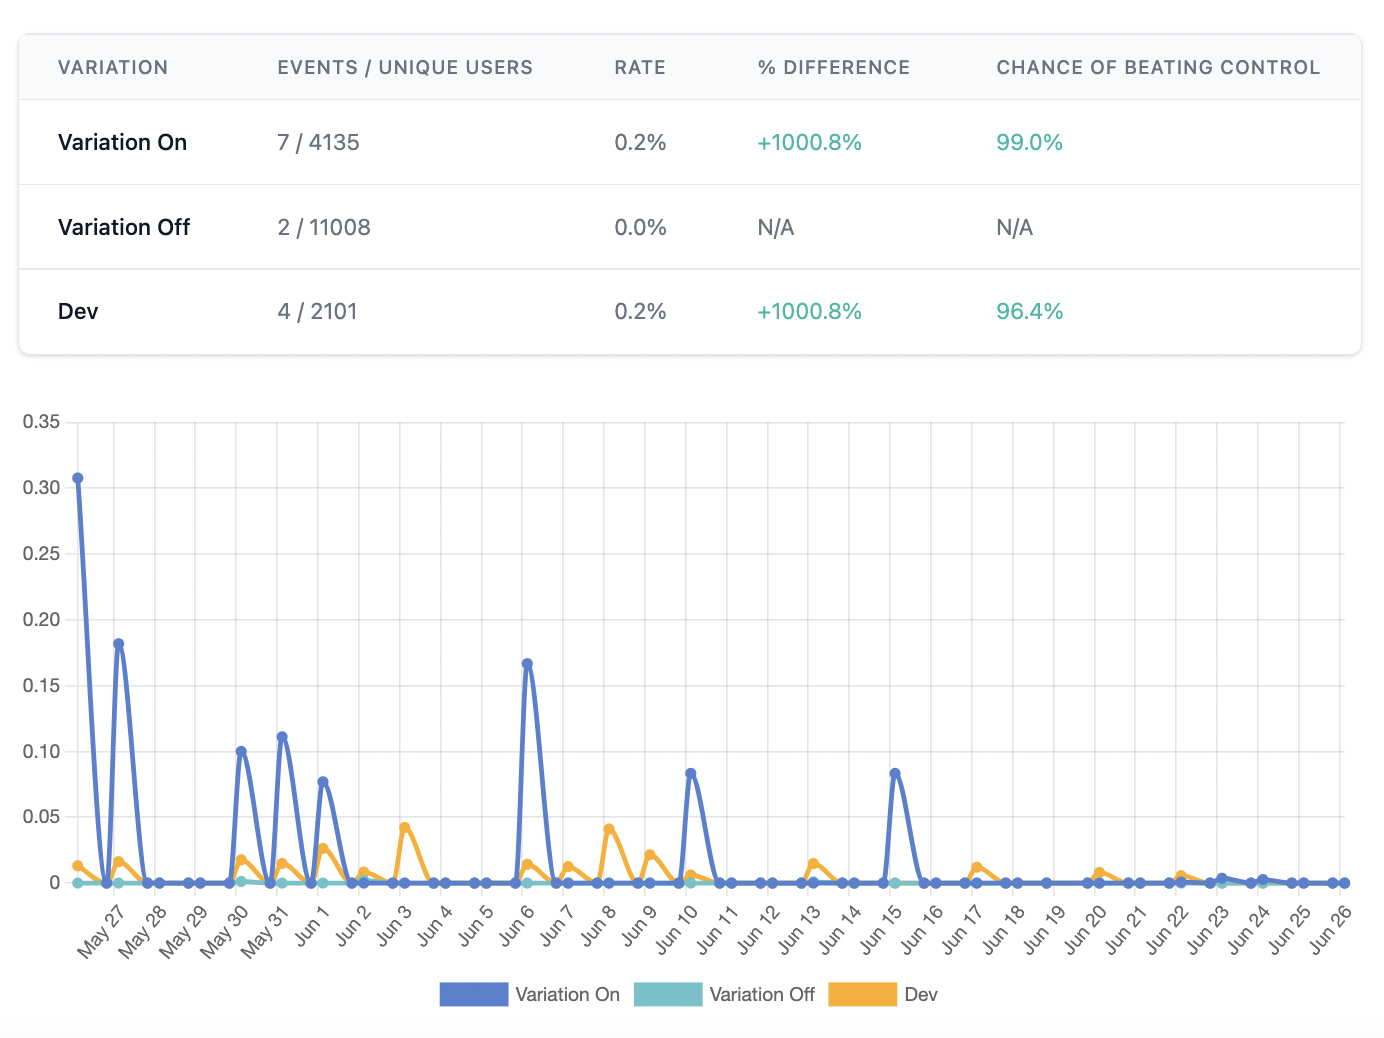Click the Jun 13 Dev orange data point
Screen dimensions: 1384x1038
[x=813, y=863]
